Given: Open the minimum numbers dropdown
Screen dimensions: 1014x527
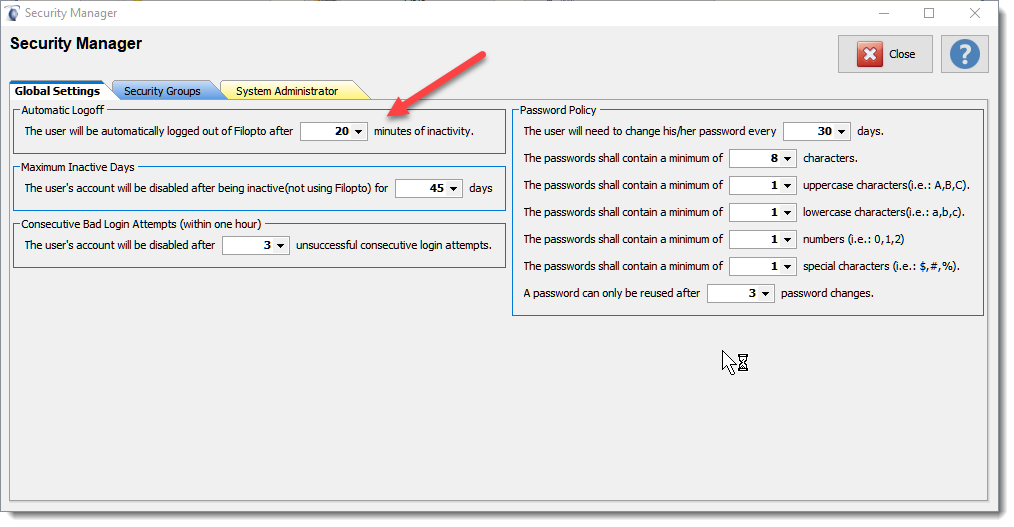Looking at the screenshot, I should (763, 239).
